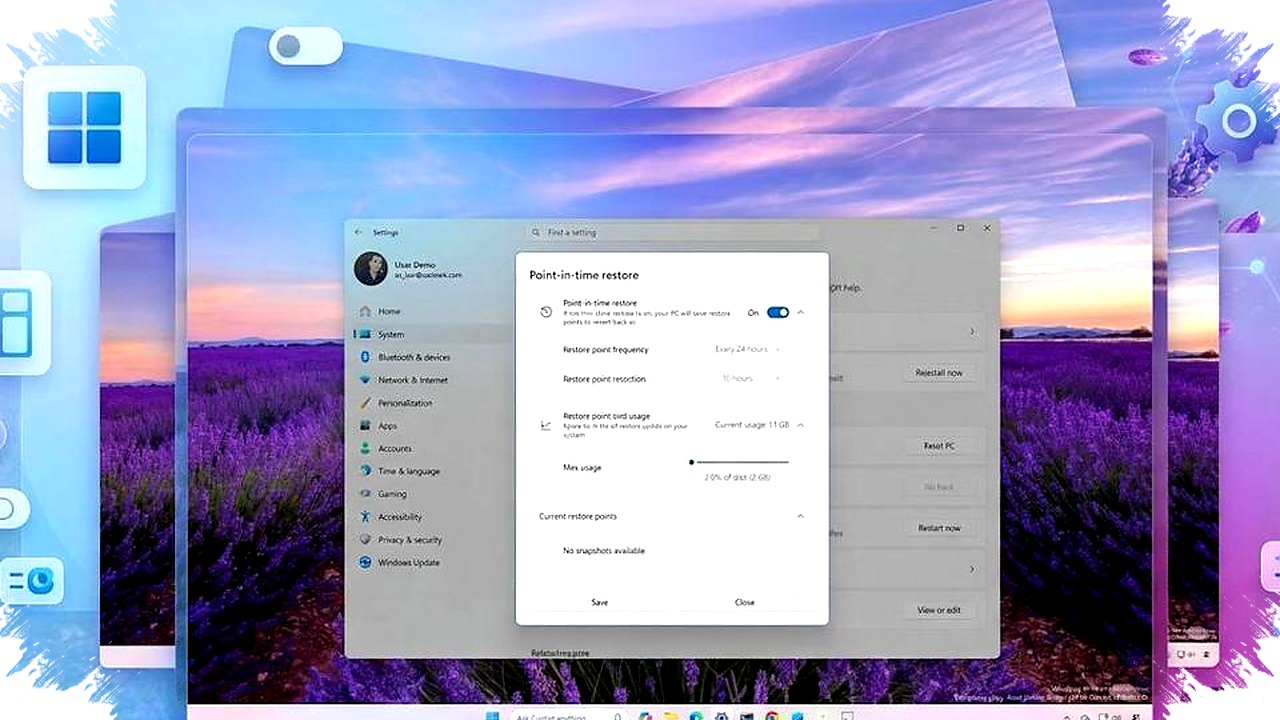Collapse the Current restore points section

[800, 516]
